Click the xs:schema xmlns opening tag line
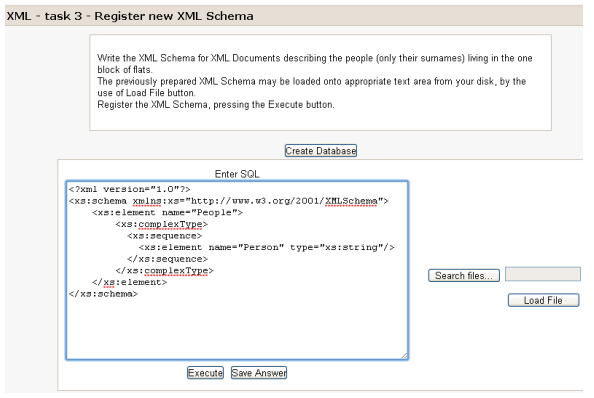The image size is (594, 398). [228, 201]
